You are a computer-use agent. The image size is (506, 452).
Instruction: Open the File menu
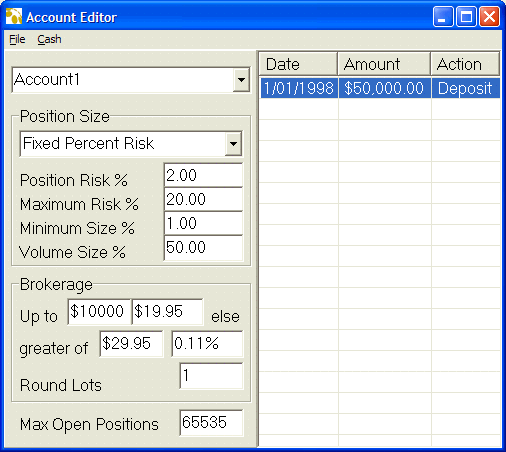17,39
